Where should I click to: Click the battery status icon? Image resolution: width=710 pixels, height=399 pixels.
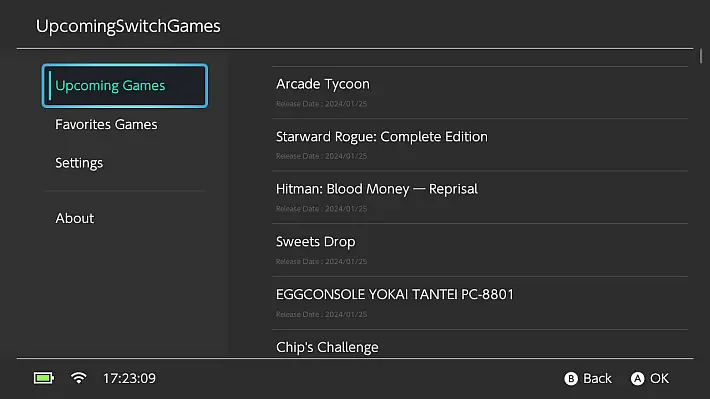44,378
